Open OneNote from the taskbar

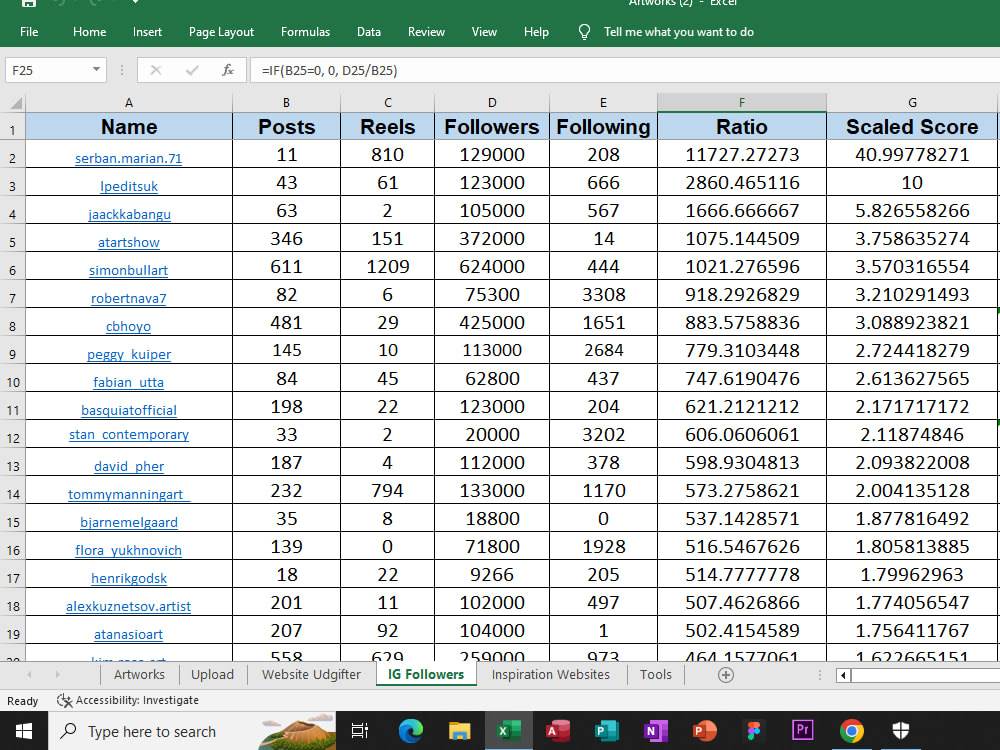click(656, 731)
